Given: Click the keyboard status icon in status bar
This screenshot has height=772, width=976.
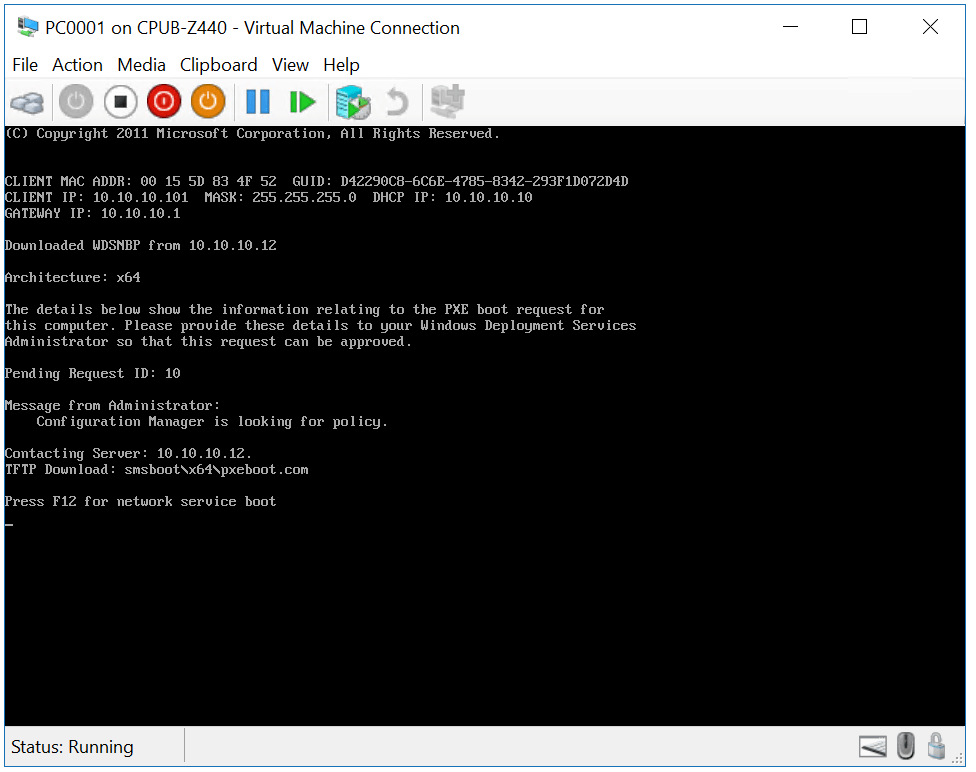Looking at the screenshot, I should tap(872, 746).
